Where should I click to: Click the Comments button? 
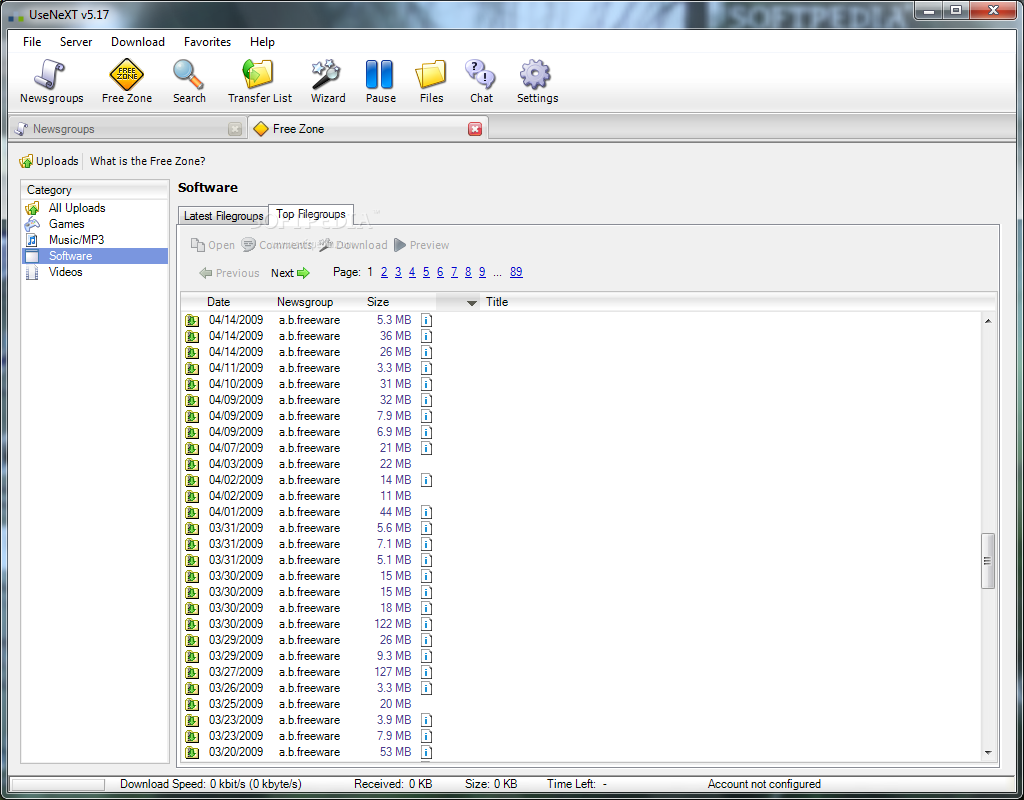point(276,245)
